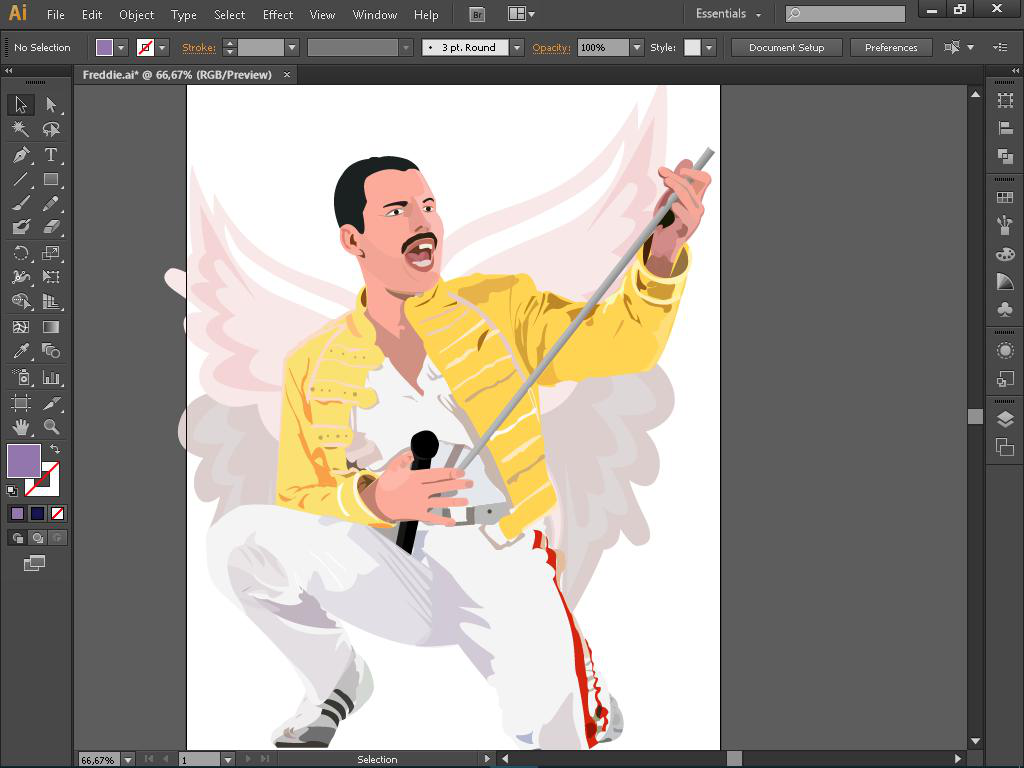Switch to the Freddie.ai document tab
The image size is (1024, 768).
(176, 75)
